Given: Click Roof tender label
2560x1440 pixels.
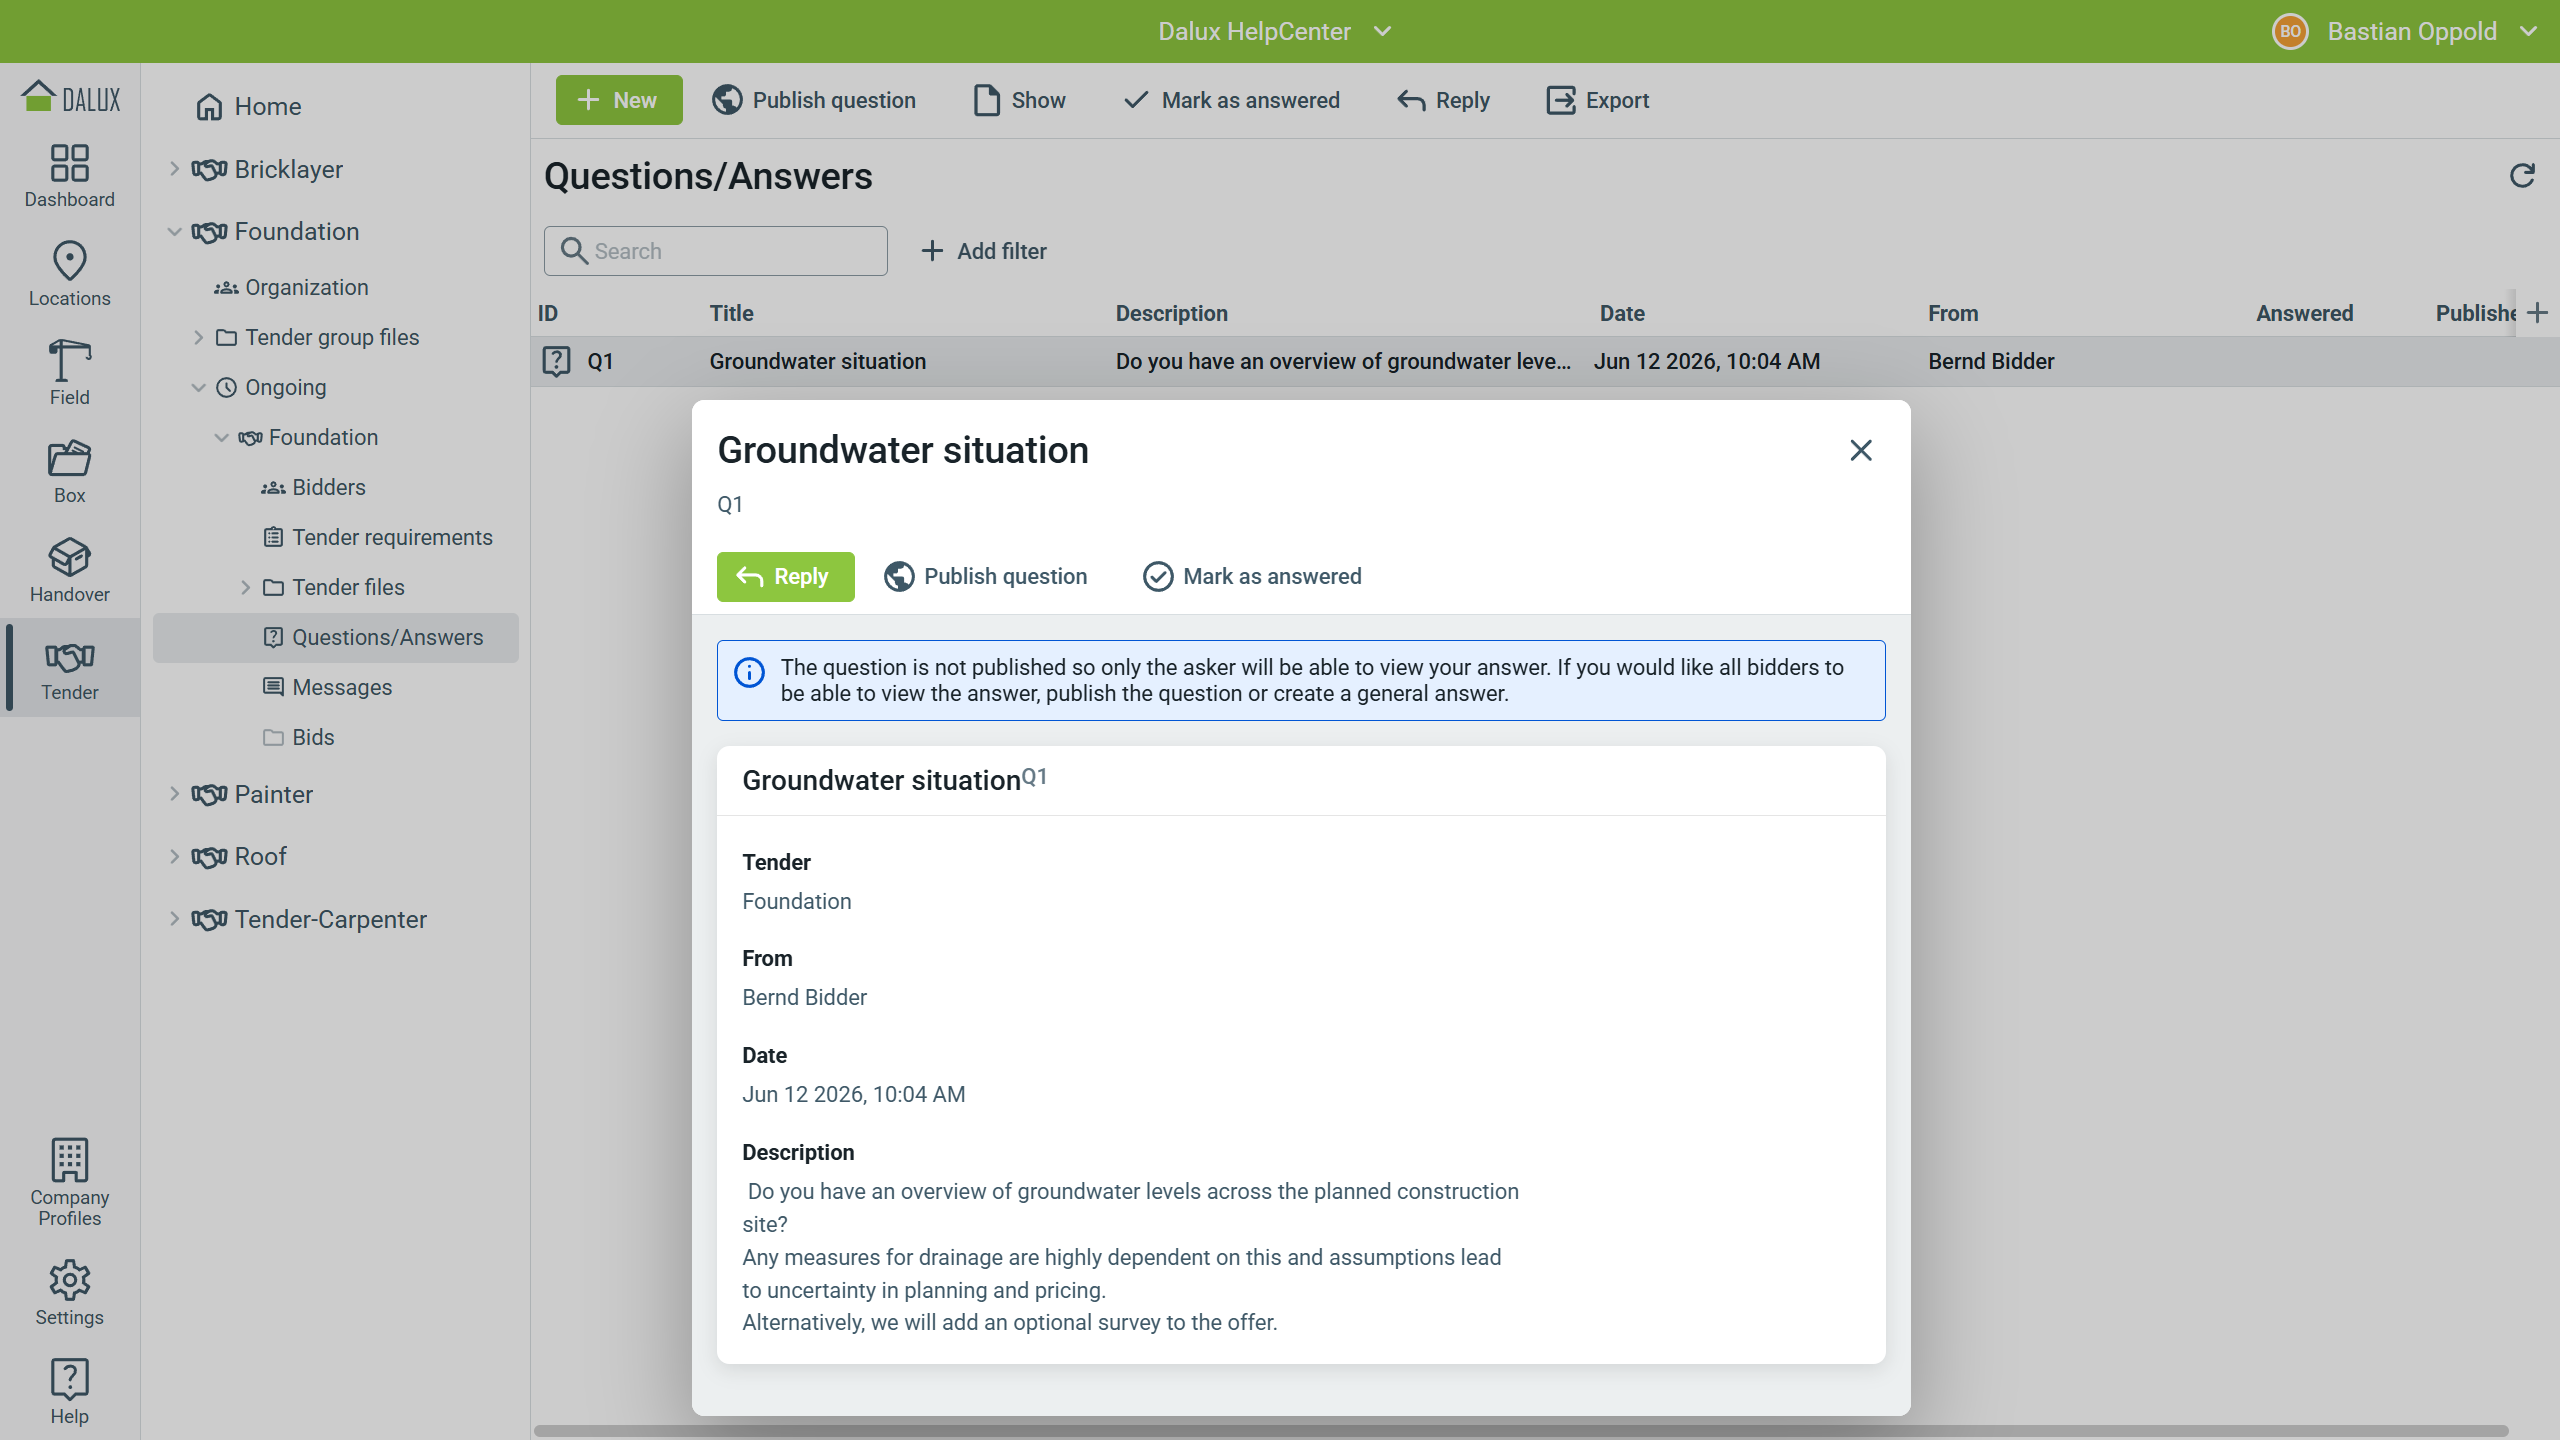Looking at the screenshot, I should [260, 856].
